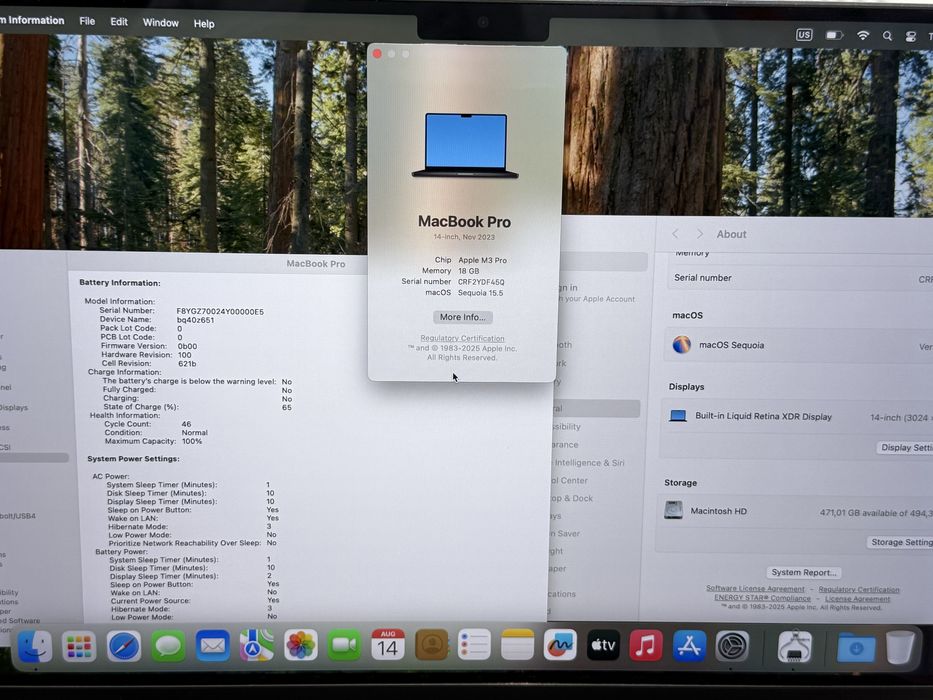Click the System Information chip icon in the Dock
This screenshot has height=700, width=933.
click(x=795, y=646)
